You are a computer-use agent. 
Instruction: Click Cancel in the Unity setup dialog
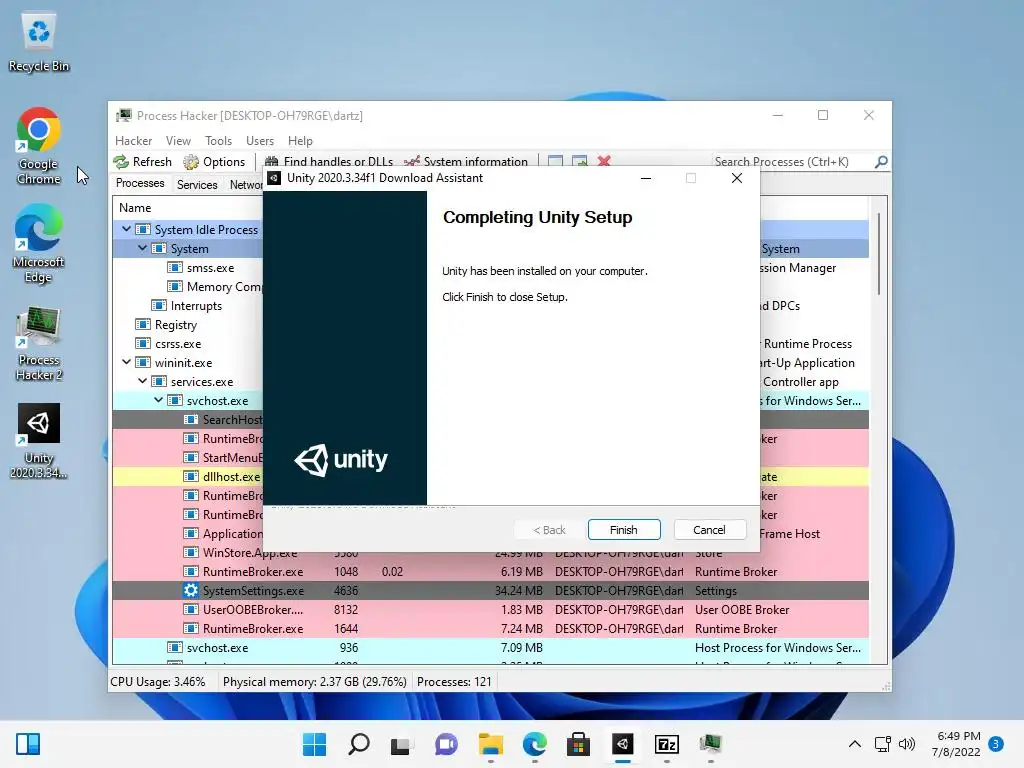pyautogui.click(x=709, y=530)
